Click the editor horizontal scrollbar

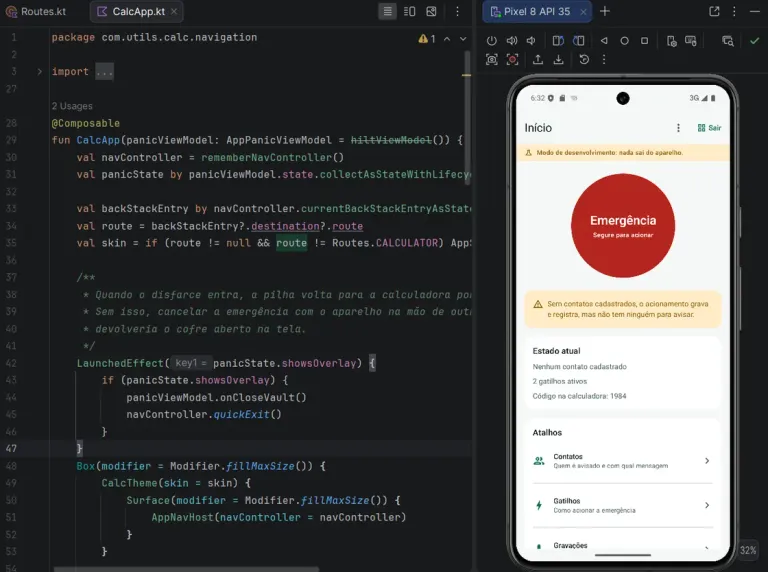(x=186, y=569)
